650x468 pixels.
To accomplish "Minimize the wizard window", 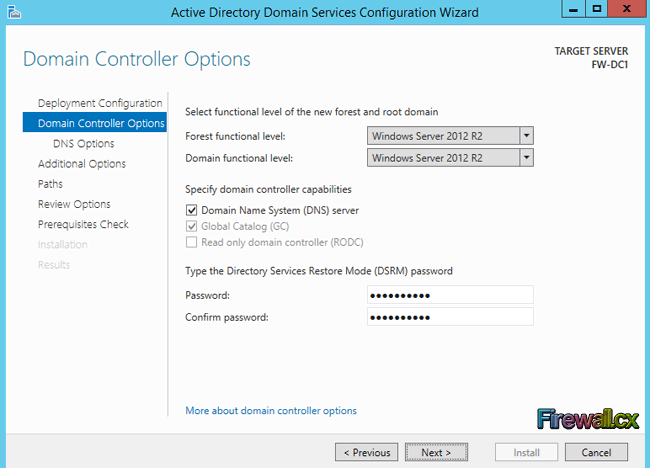I will tap(573, 9).
